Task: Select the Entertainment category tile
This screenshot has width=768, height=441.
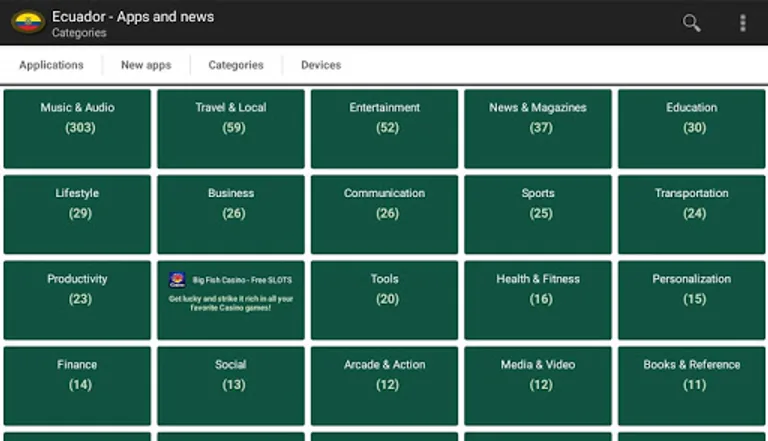Action: (x=385, y=128)
